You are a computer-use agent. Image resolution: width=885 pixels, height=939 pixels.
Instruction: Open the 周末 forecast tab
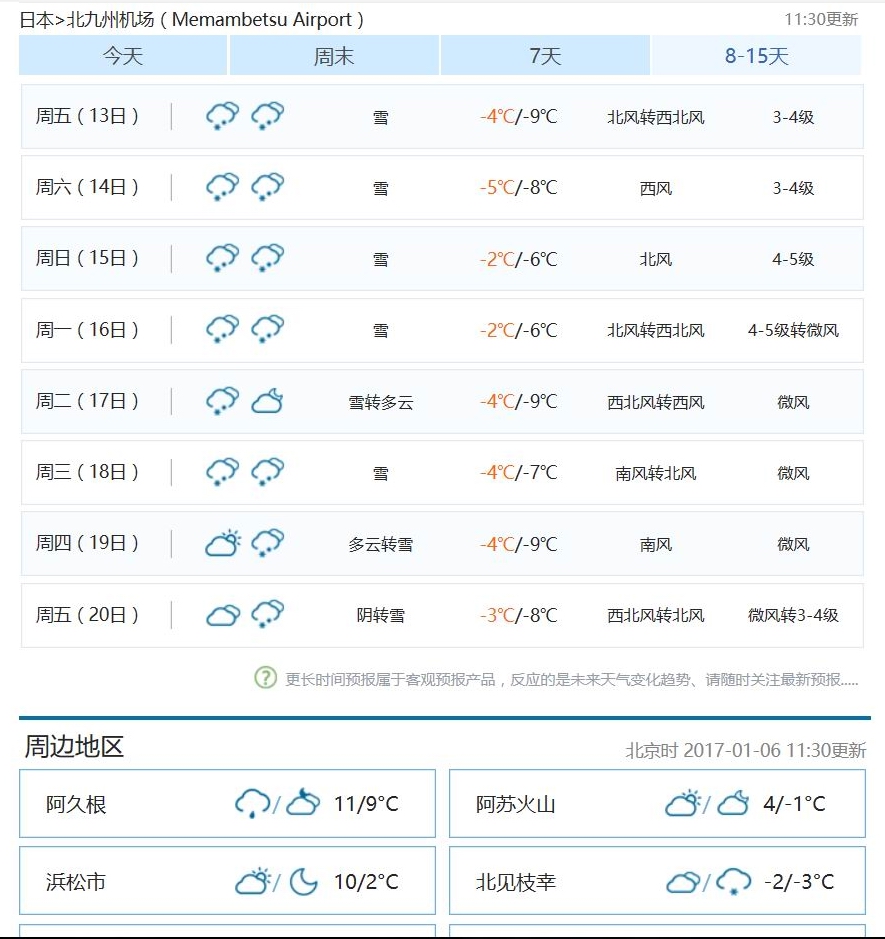[334, 55]
